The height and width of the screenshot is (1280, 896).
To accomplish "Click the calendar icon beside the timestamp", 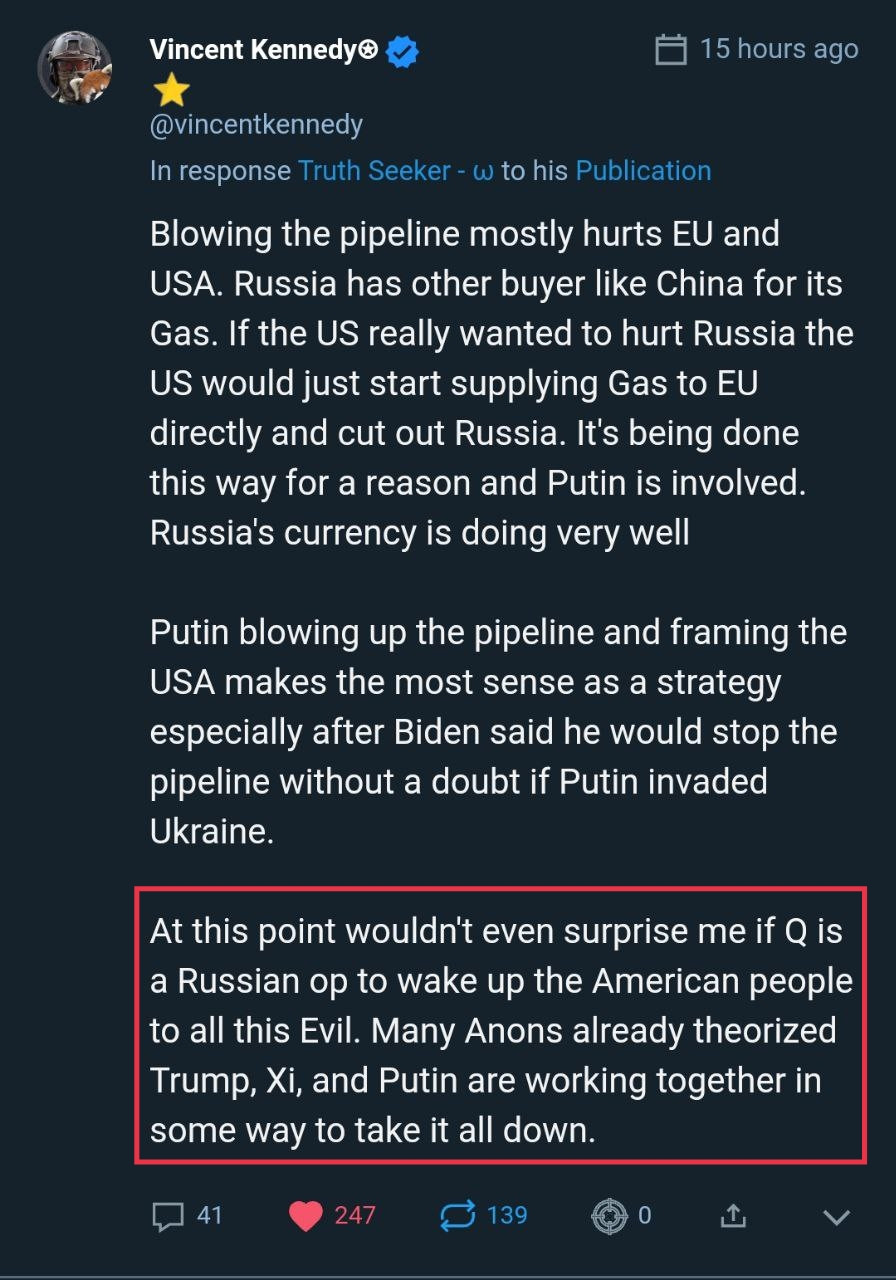I will (671, 49).
